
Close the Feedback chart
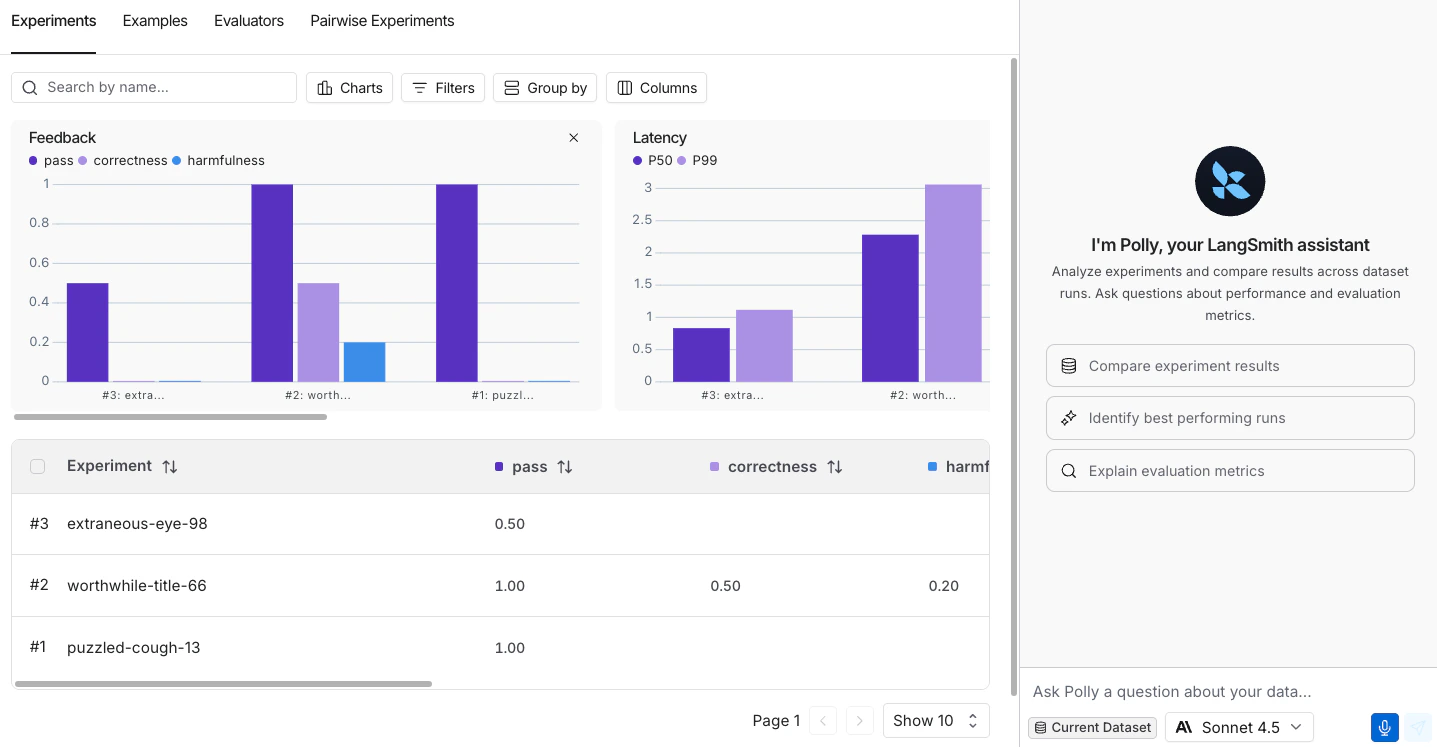point(573,137)
